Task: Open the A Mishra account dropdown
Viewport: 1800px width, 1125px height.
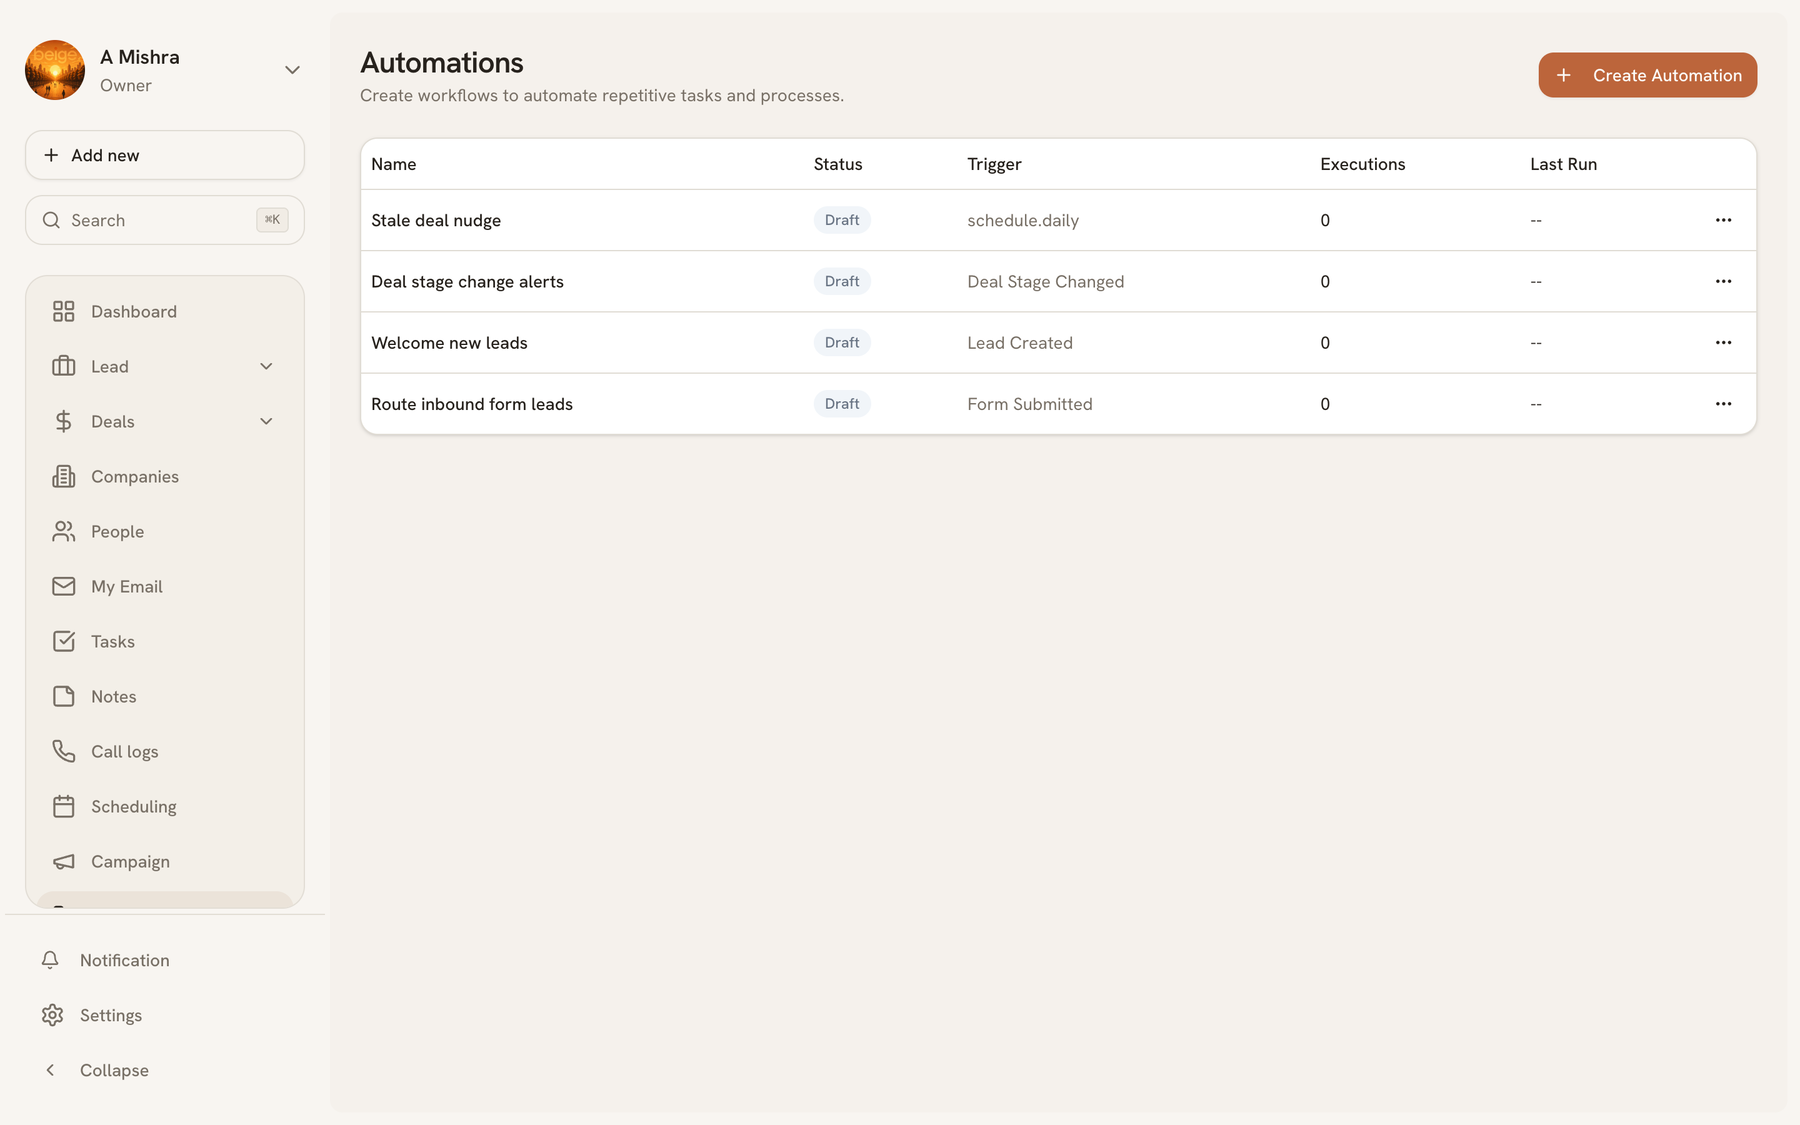Action: 292,70
